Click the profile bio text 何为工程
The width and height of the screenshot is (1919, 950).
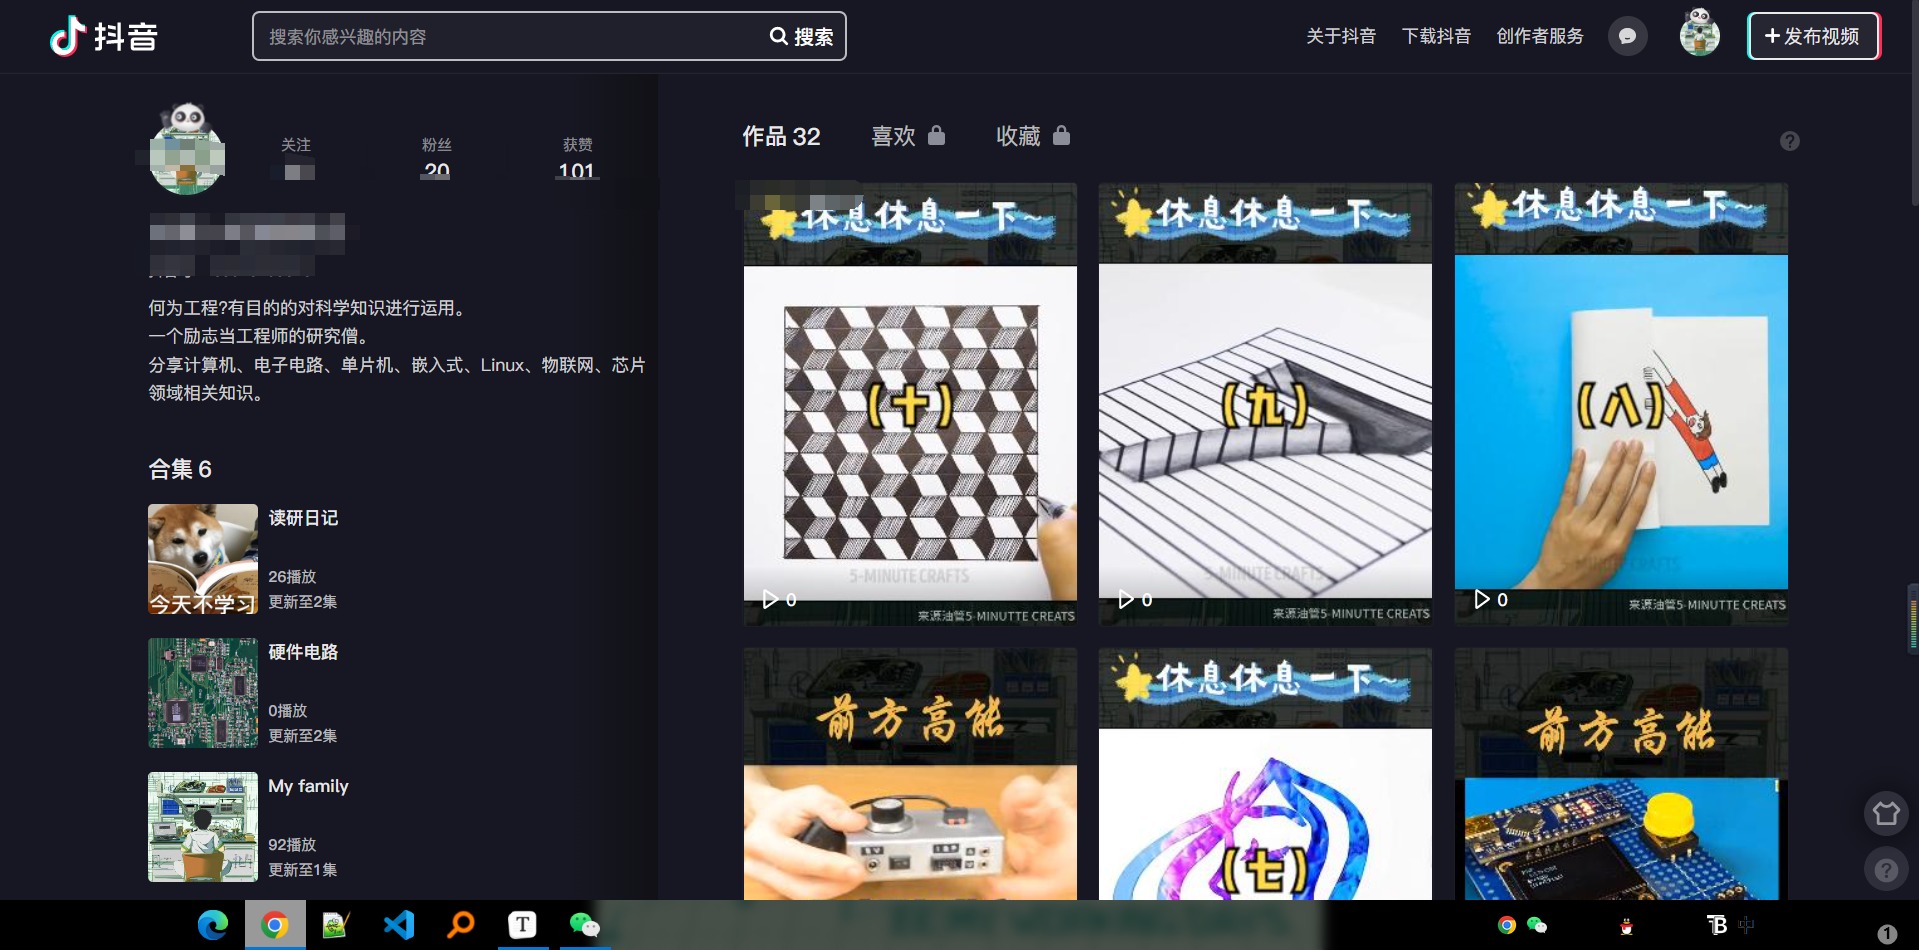[x=307, y=308]
